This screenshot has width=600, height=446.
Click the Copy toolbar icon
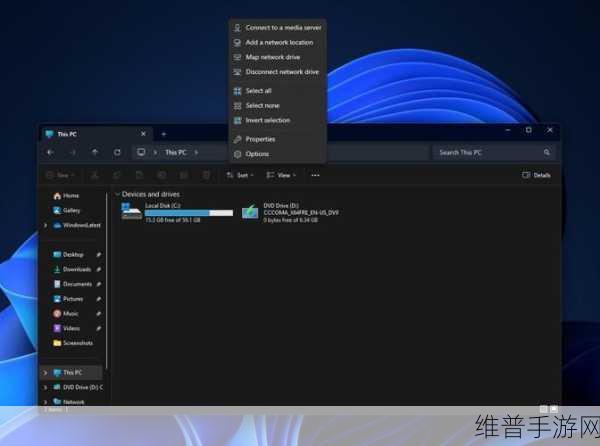[x=117, y=175]
